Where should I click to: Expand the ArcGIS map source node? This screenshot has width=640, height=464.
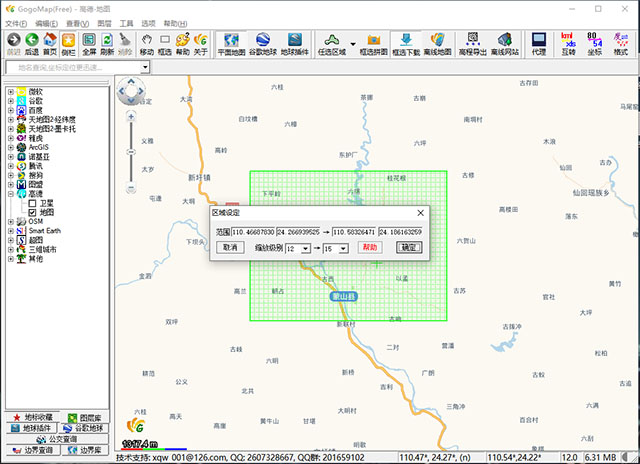(x=10, y=147)
